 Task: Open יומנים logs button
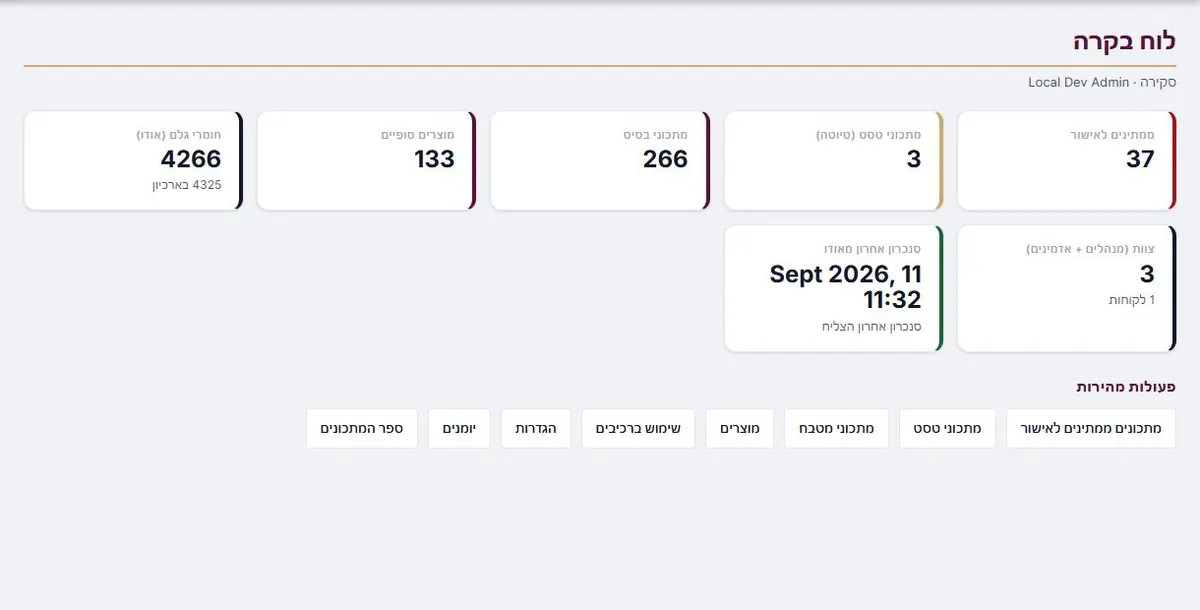tap(460, 428)
